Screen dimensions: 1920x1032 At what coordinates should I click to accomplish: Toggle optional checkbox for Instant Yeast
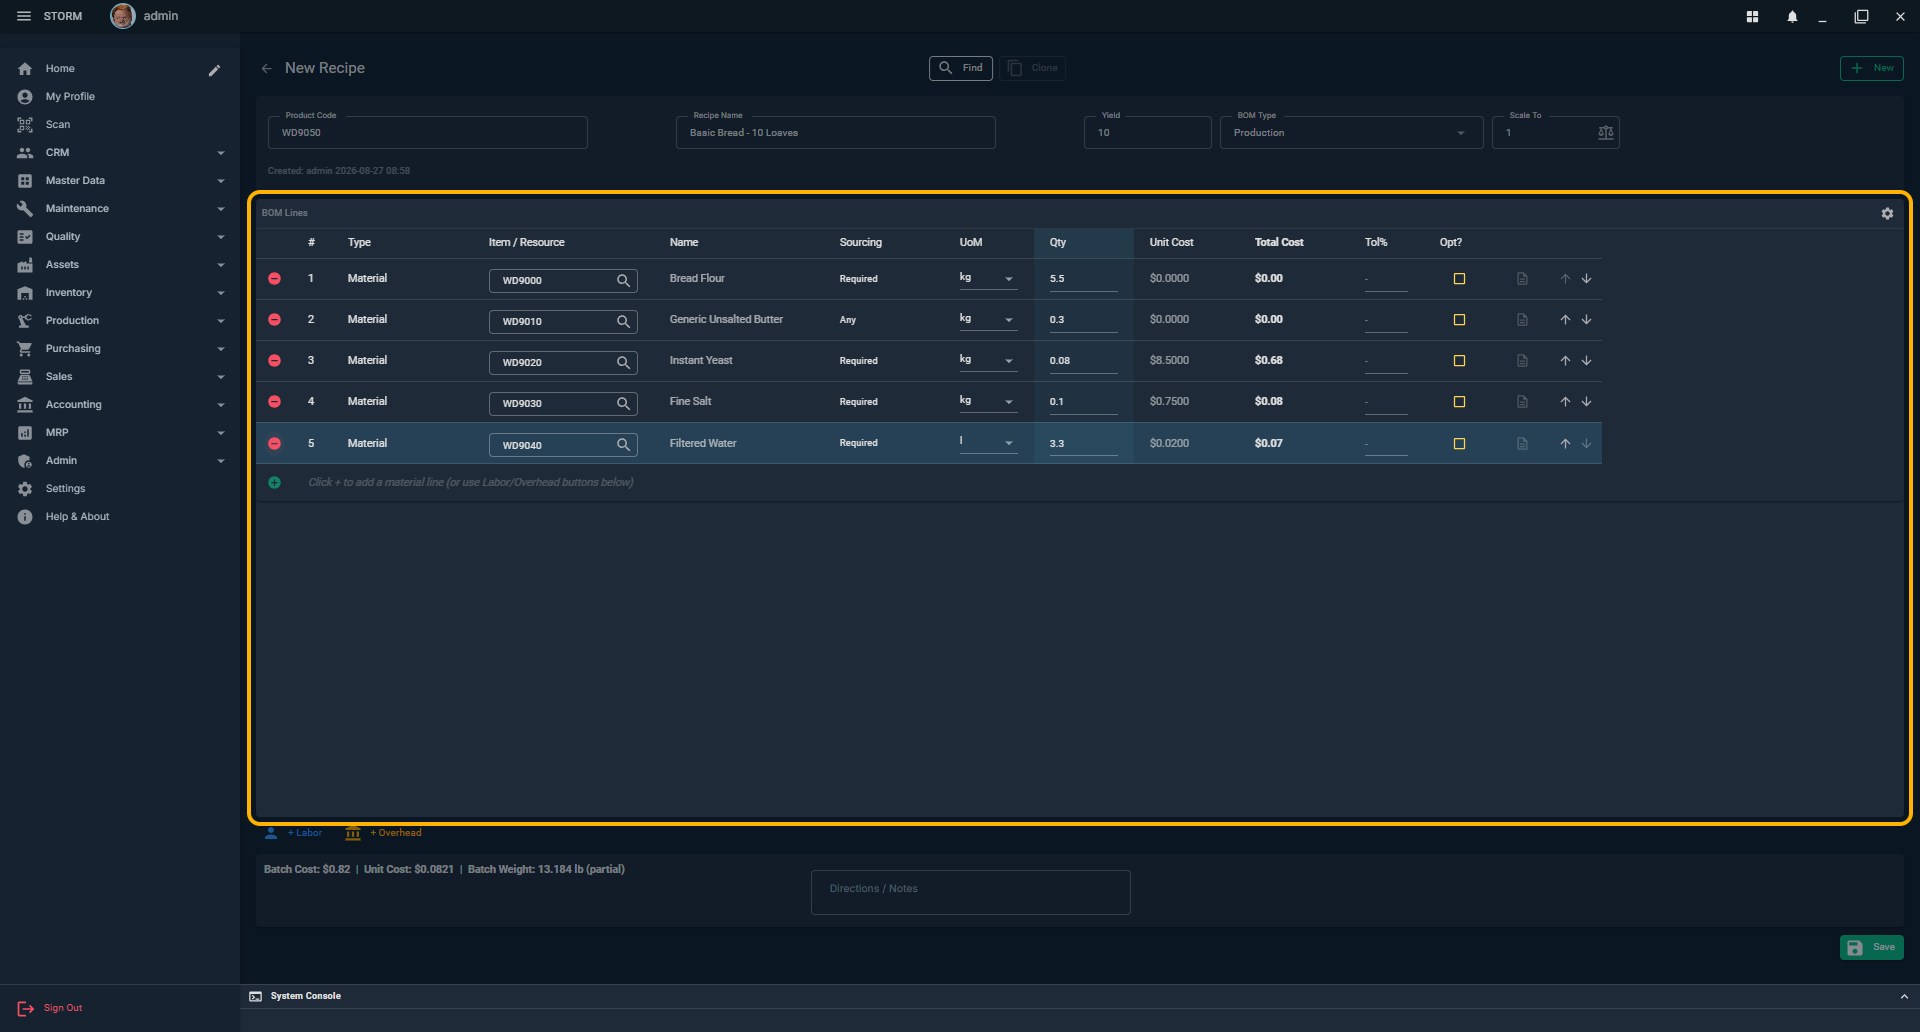coord(1459,361)
